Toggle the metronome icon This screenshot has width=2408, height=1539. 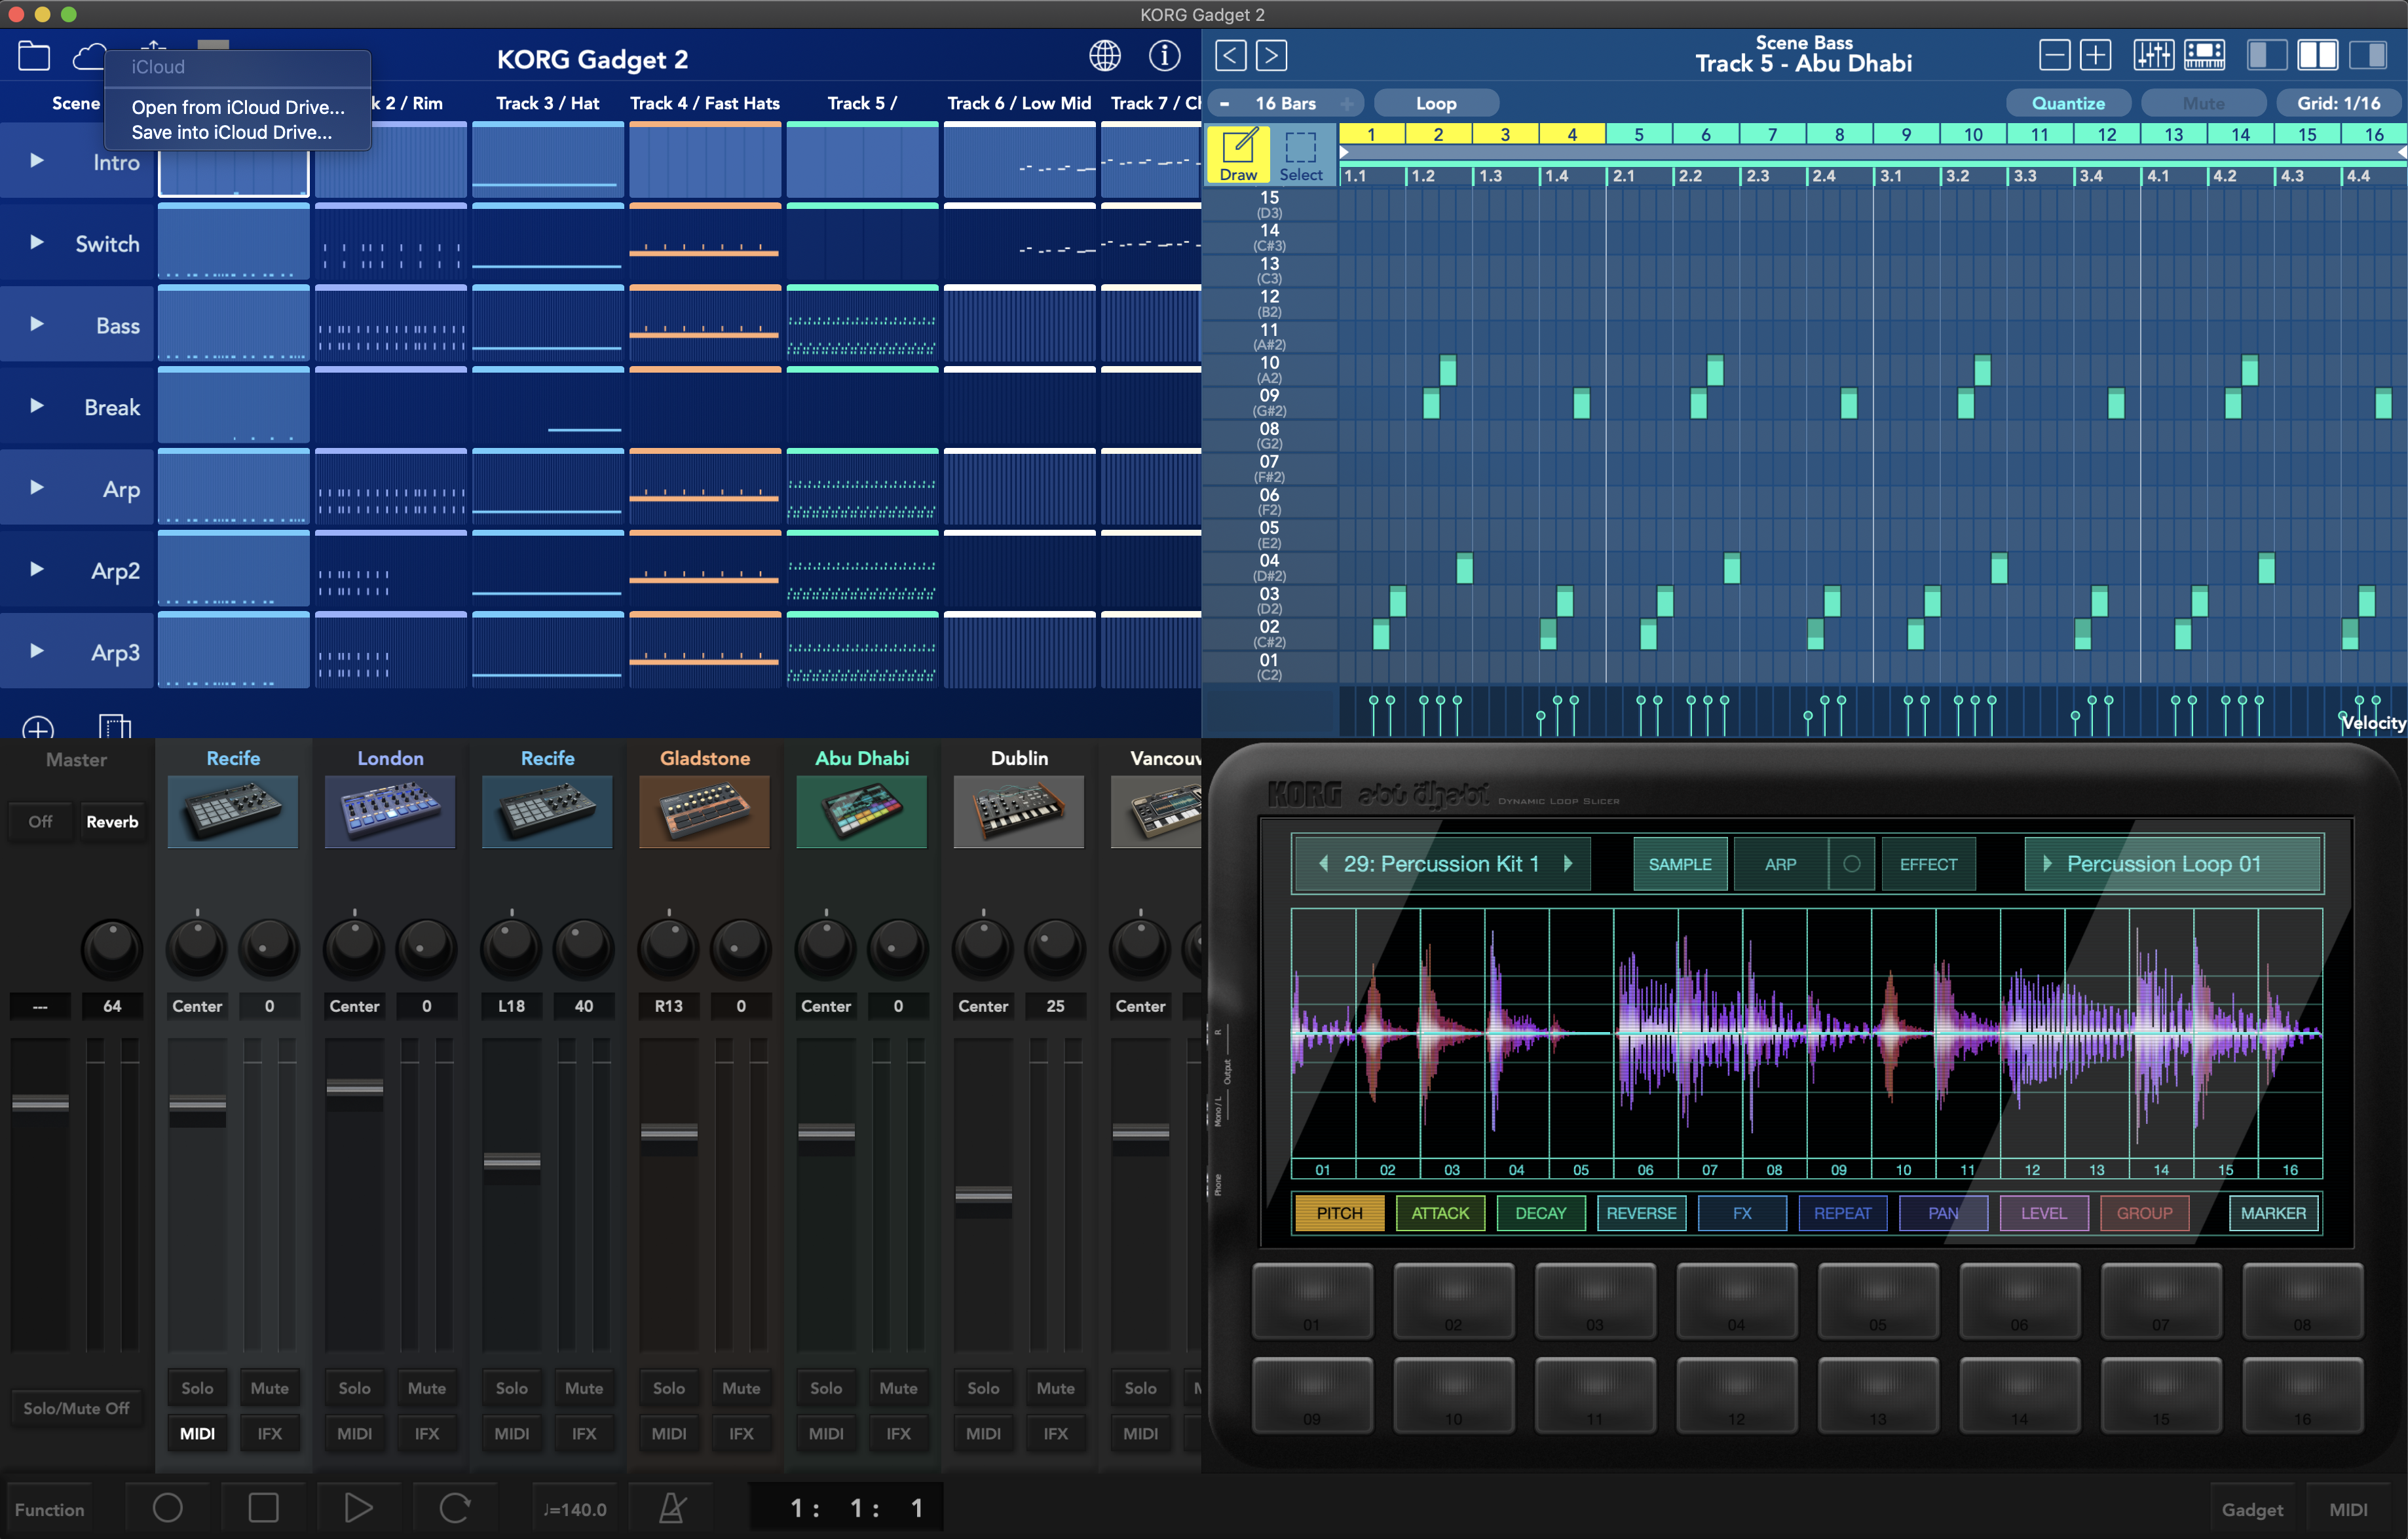672,1507
